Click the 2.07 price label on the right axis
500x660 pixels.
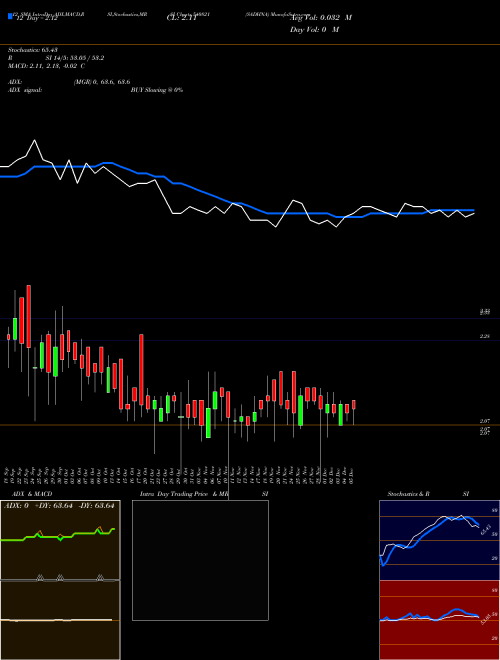[x=484, y=421]
